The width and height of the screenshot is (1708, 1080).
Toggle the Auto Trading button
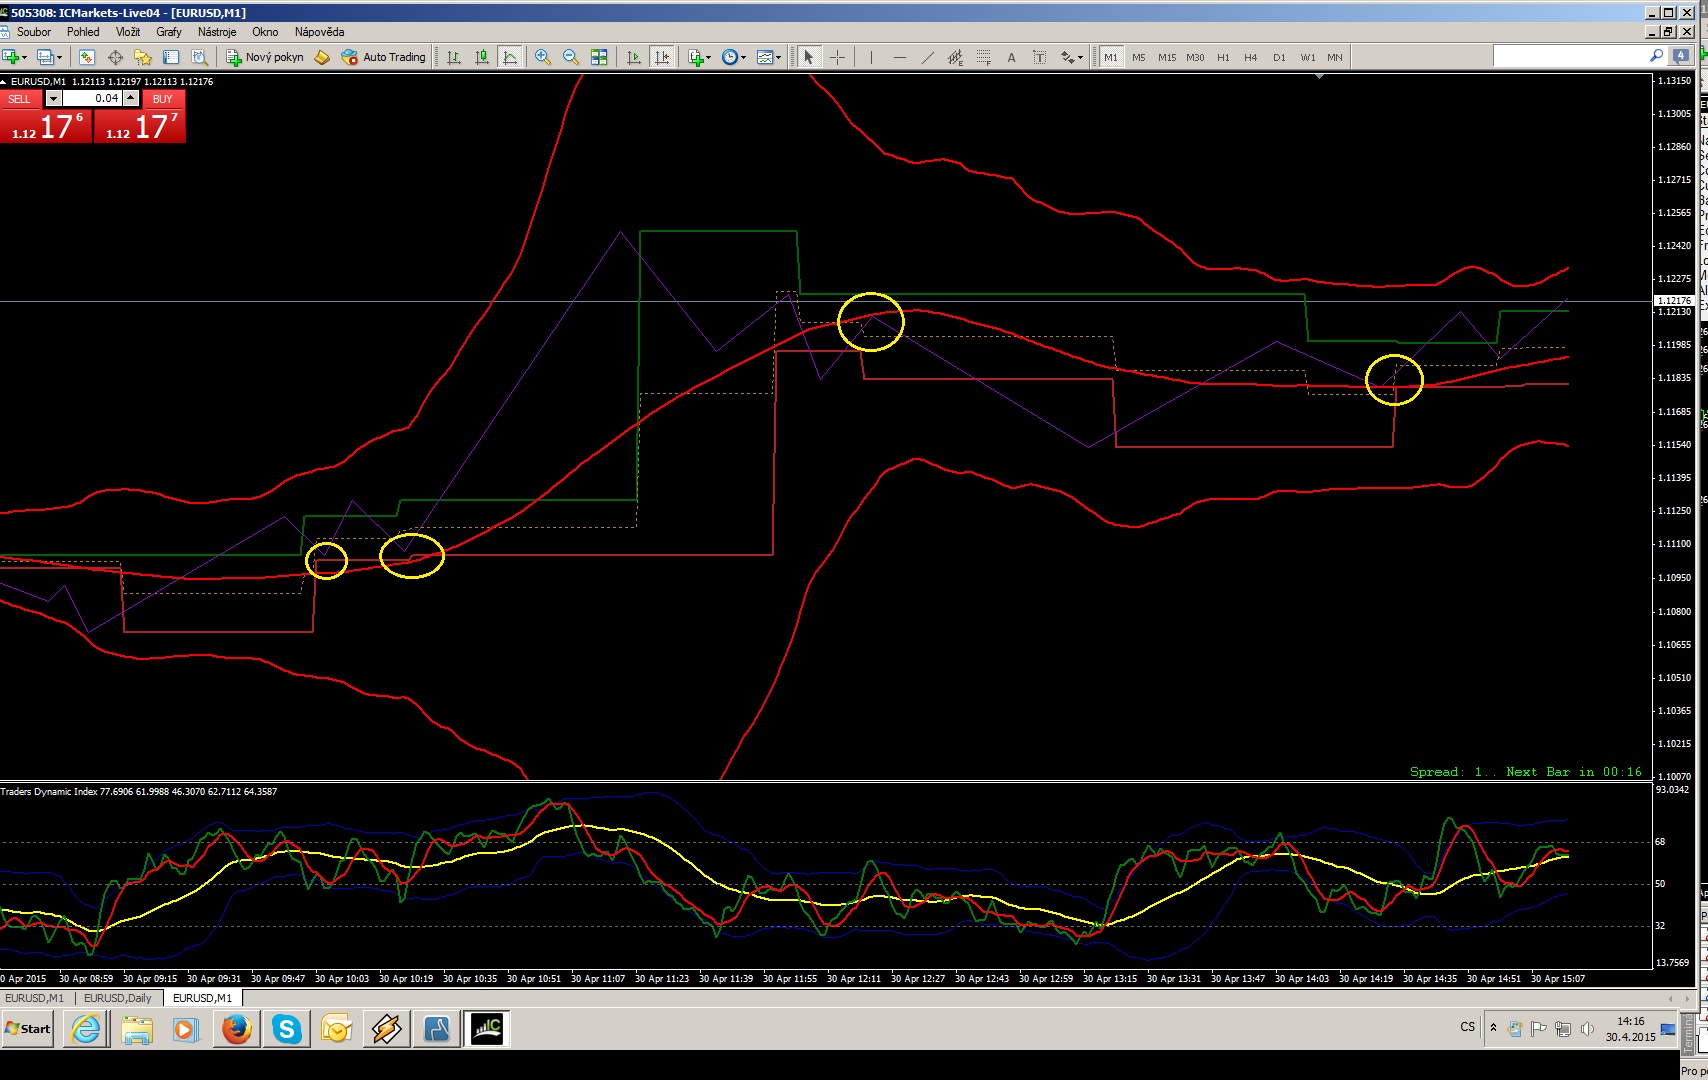tap(384, 57)
